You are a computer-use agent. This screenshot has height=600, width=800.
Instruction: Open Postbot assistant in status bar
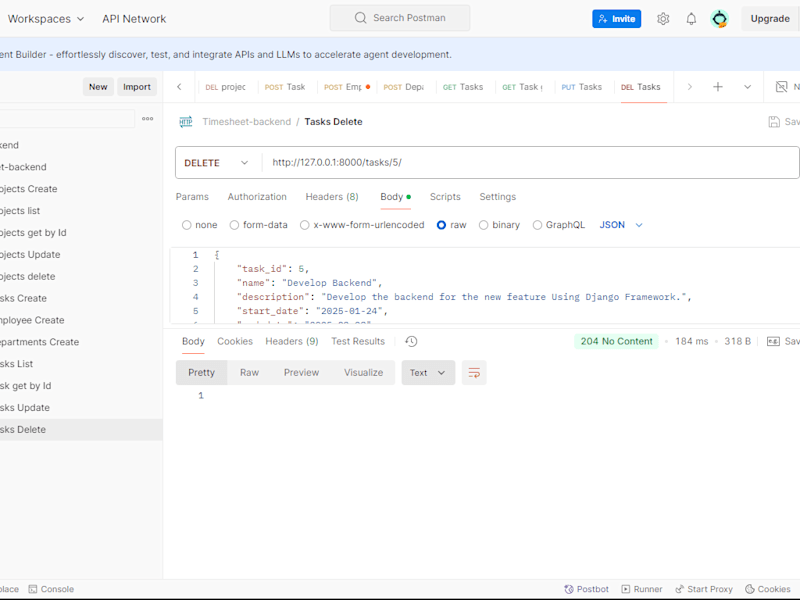(586, 589)
